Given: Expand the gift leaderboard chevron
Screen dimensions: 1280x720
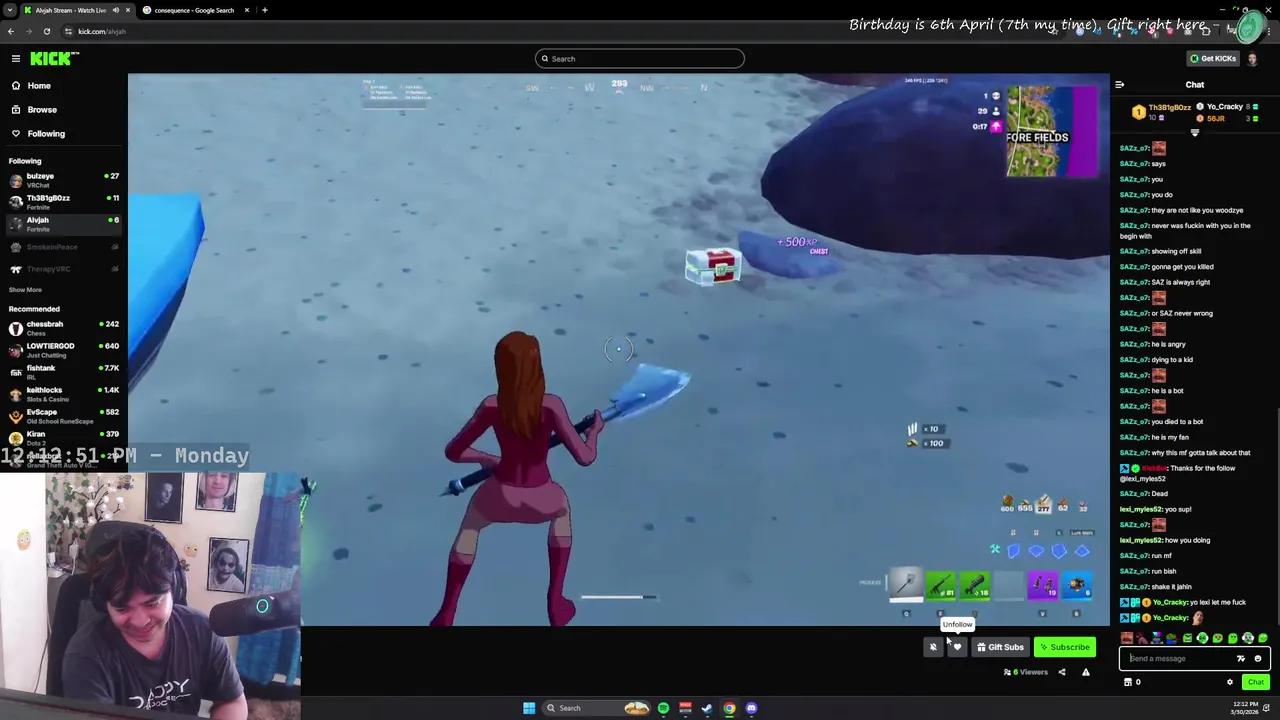Looking at the screenshot, I should coord(1194,133).
